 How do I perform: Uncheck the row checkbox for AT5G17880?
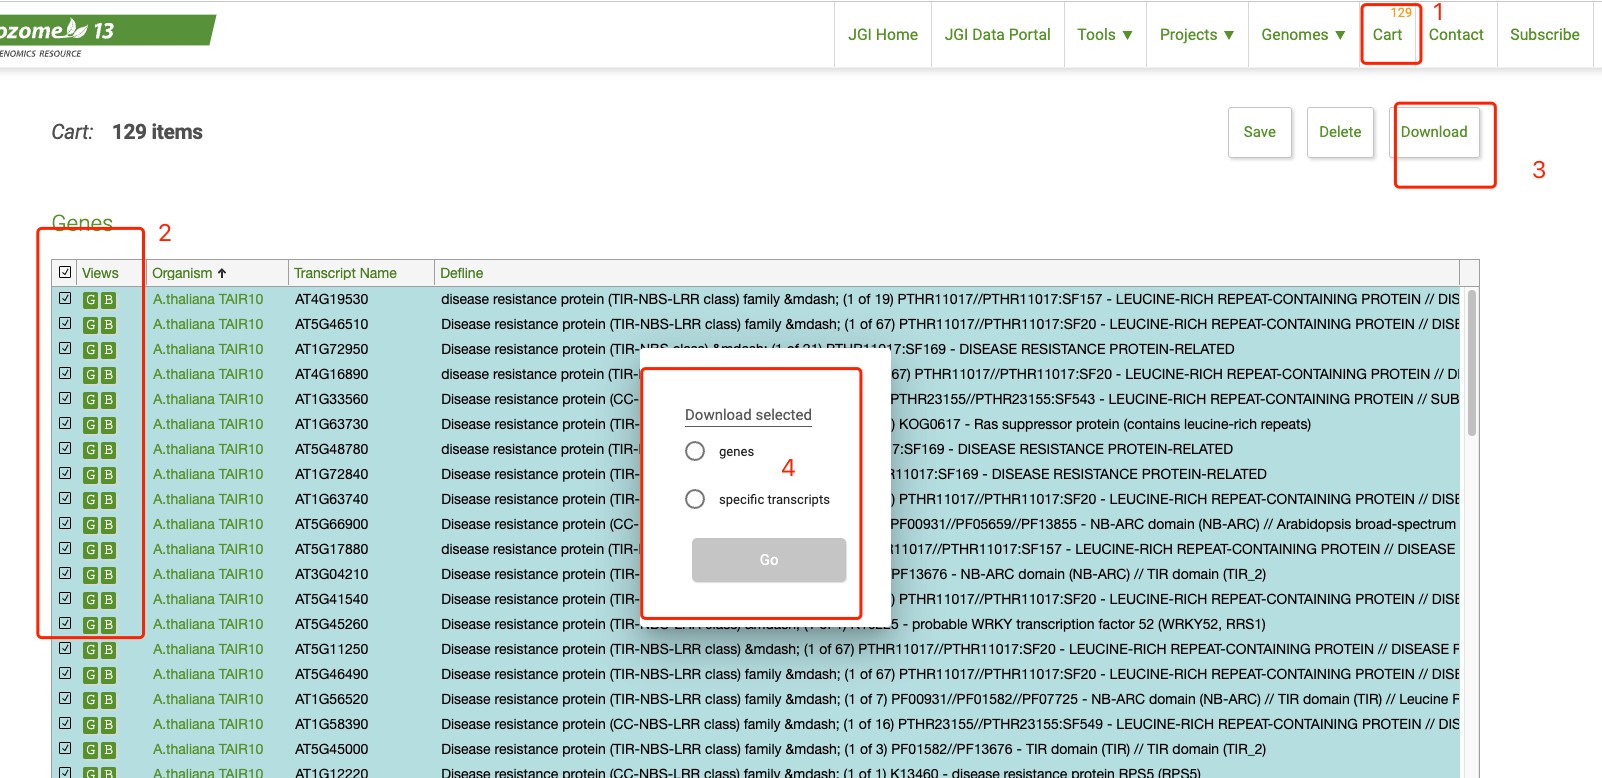(x=65, y=548)
